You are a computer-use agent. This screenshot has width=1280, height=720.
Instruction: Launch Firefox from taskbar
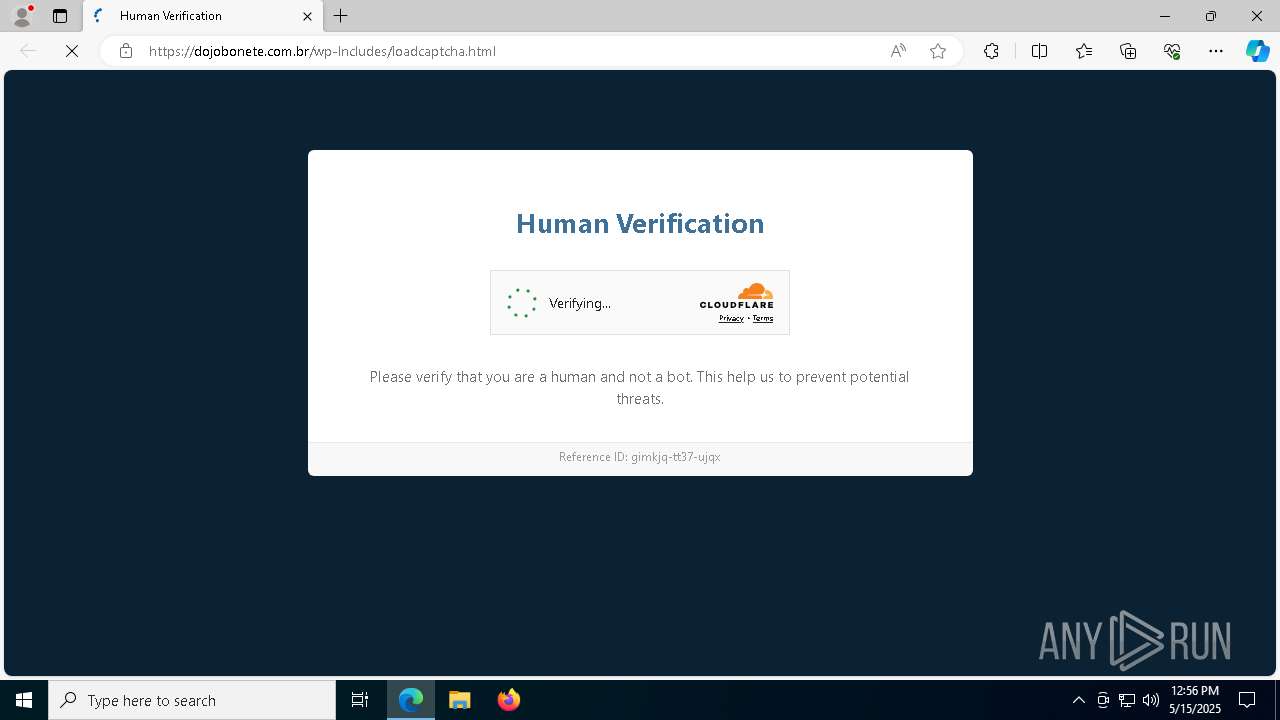(x=509, y=700)
